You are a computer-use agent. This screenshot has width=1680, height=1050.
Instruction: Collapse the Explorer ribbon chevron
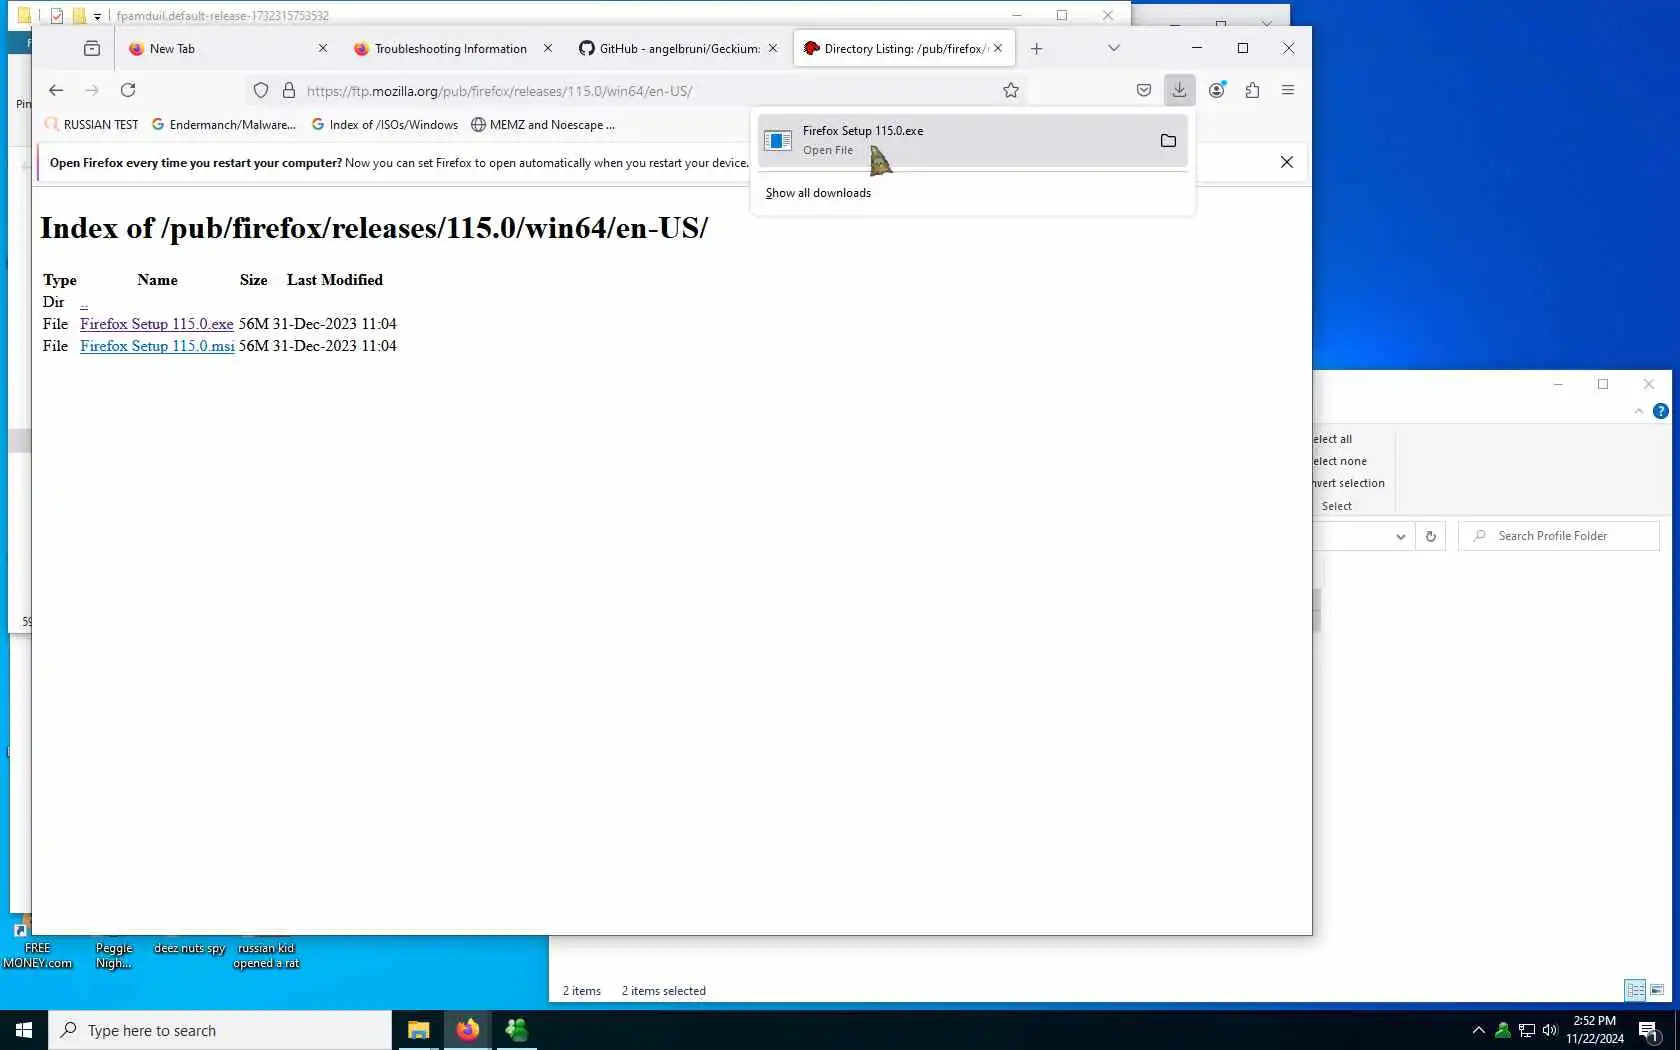[1639, 411]
